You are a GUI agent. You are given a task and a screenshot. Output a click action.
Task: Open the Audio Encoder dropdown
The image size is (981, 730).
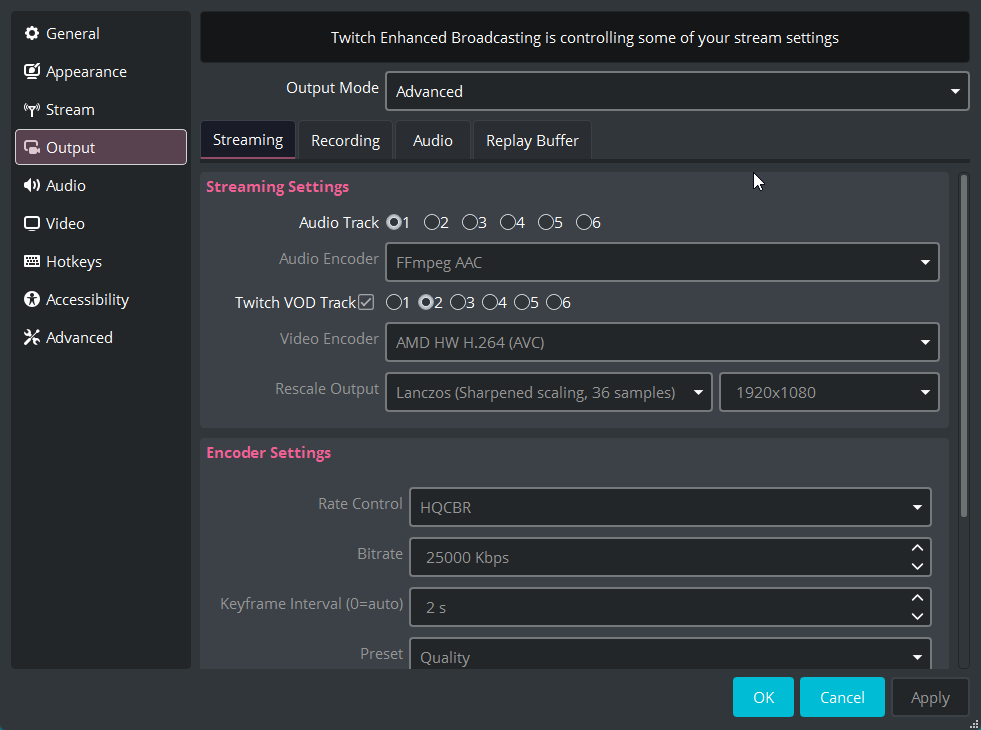[x=662, y=262]
